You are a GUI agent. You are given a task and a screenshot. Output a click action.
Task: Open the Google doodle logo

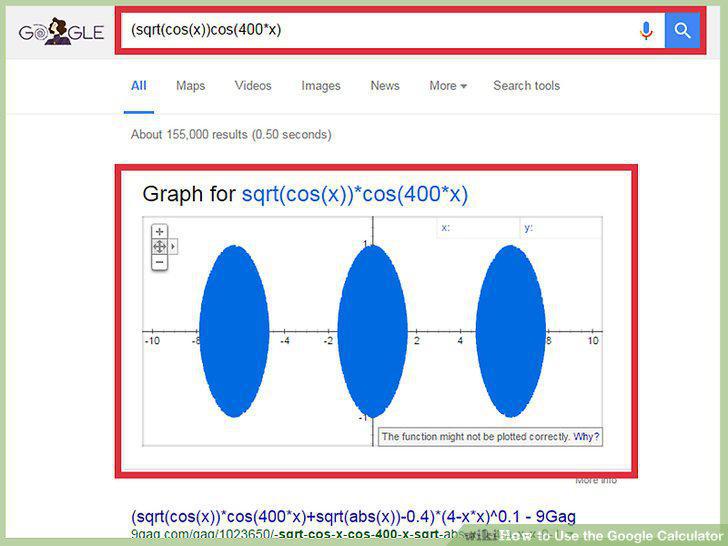pyautogui.click(x=61, y=32)
